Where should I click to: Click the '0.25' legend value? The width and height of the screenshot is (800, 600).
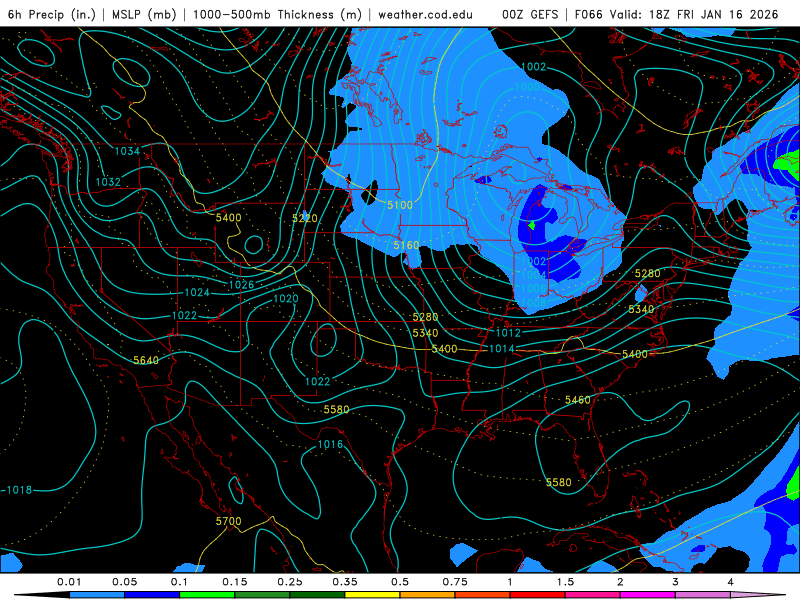click(290, 582)
